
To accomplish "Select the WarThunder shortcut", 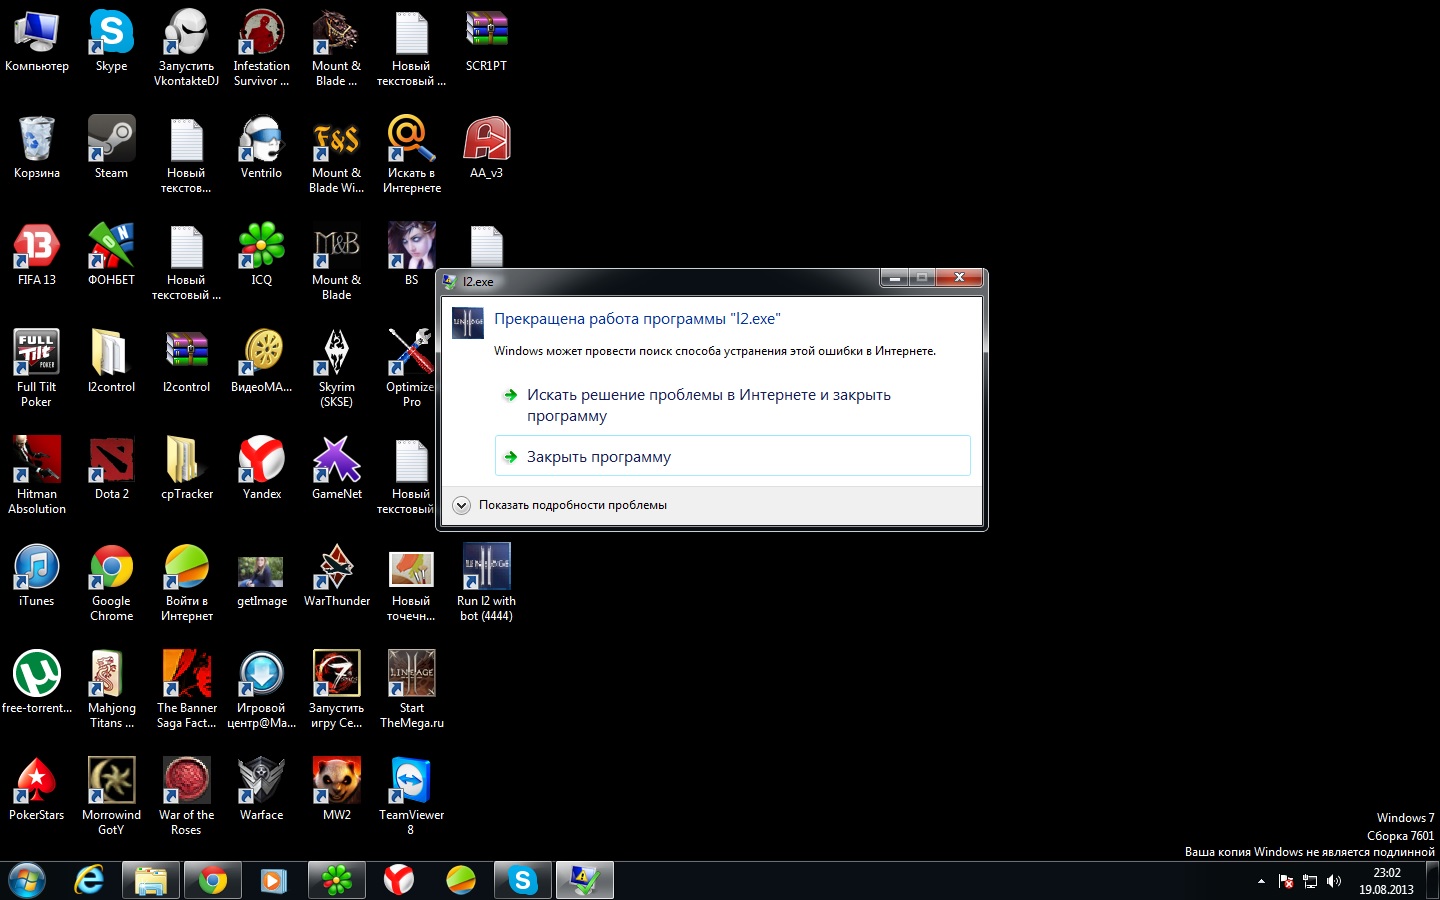I will 337,577.
